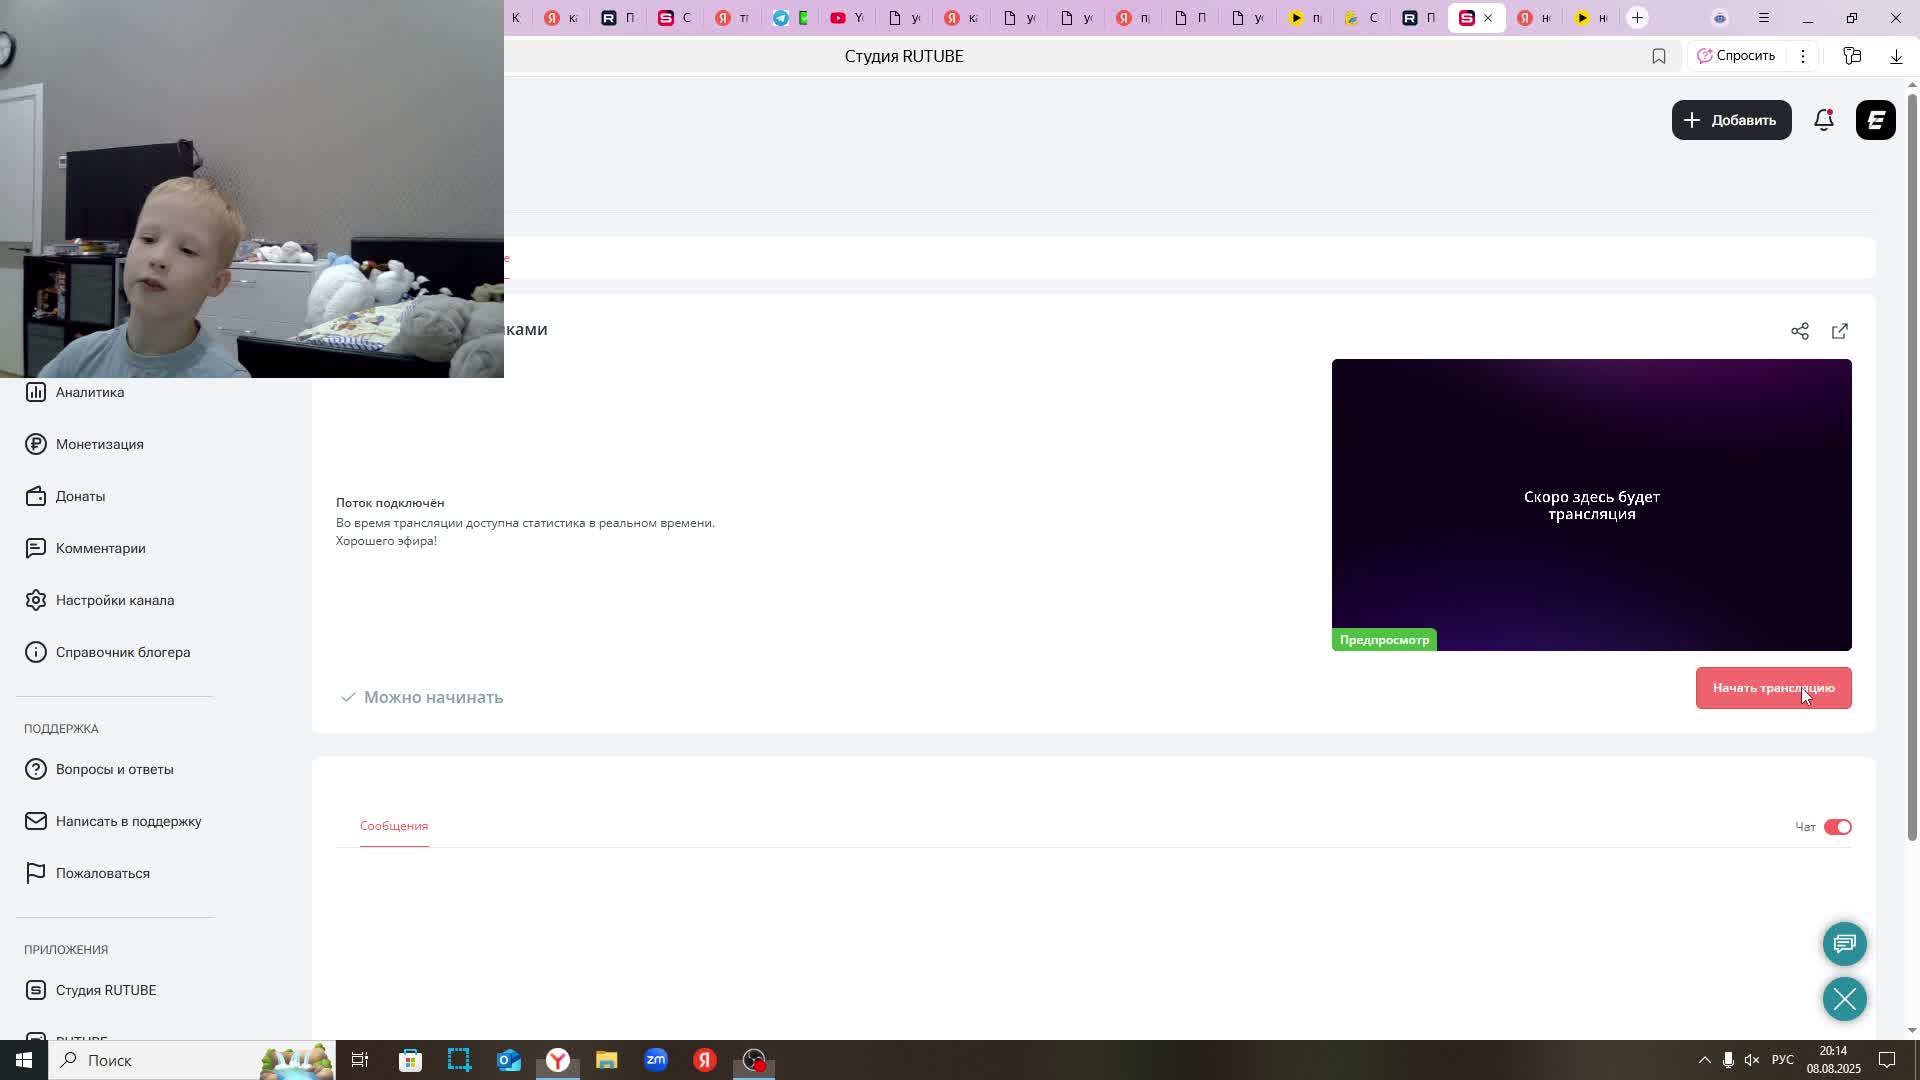
Task: Toggle the Чат switch off
Action: 1837,827
